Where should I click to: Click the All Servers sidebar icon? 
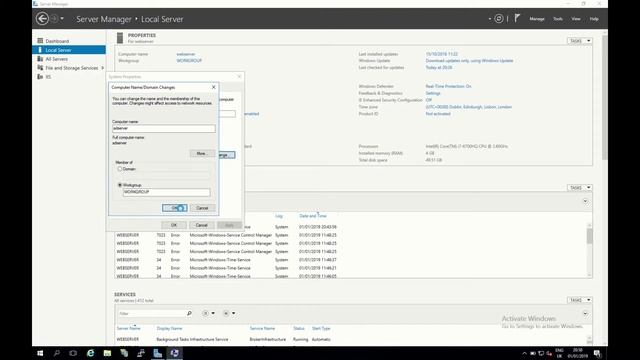coord(40,59)
